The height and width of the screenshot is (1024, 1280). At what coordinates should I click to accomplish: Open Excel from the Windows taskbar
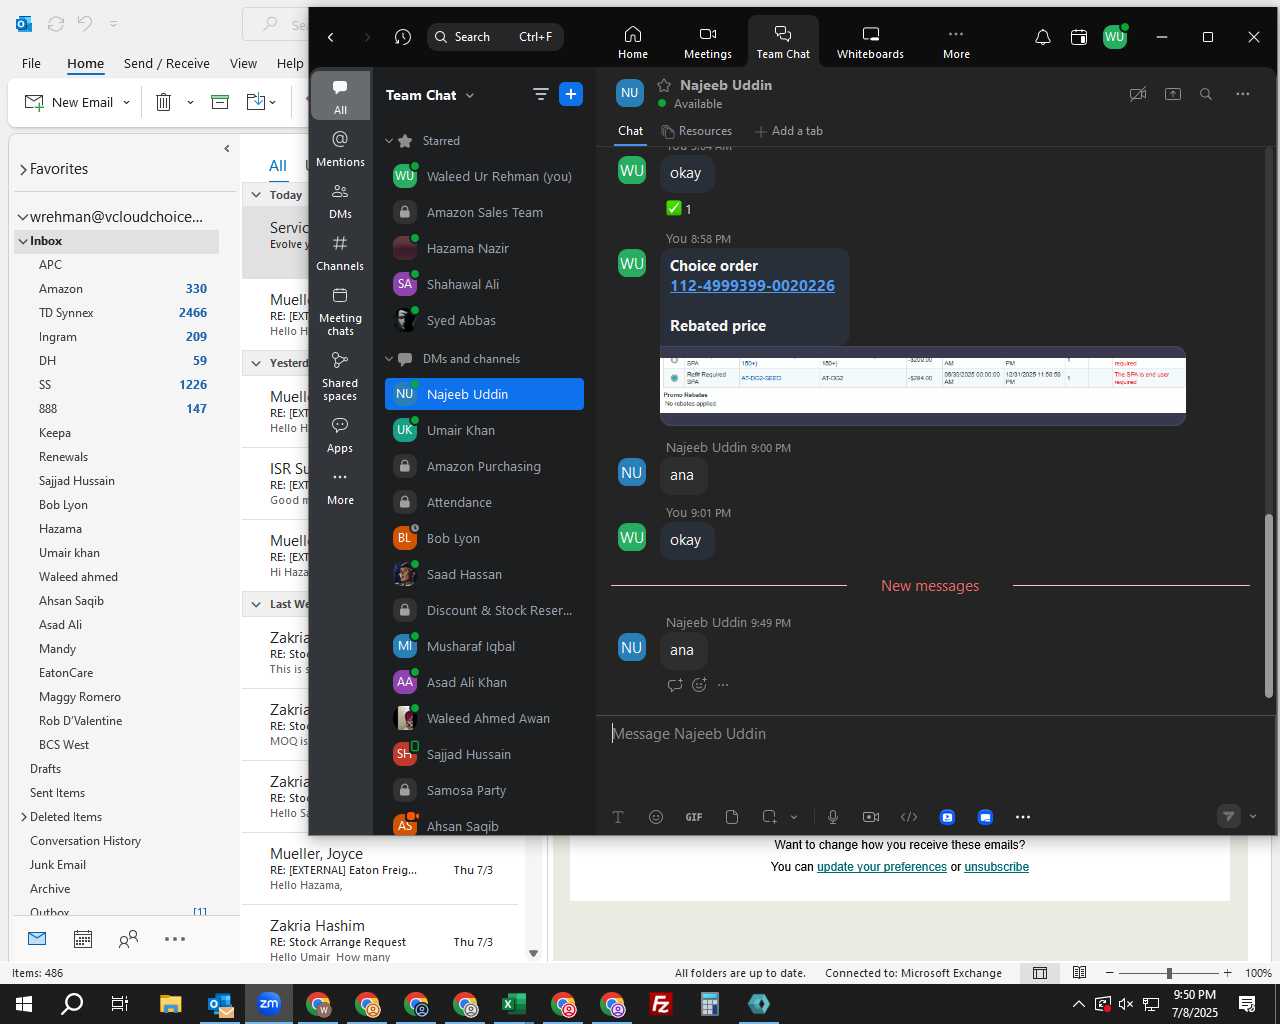[513, 1004]
